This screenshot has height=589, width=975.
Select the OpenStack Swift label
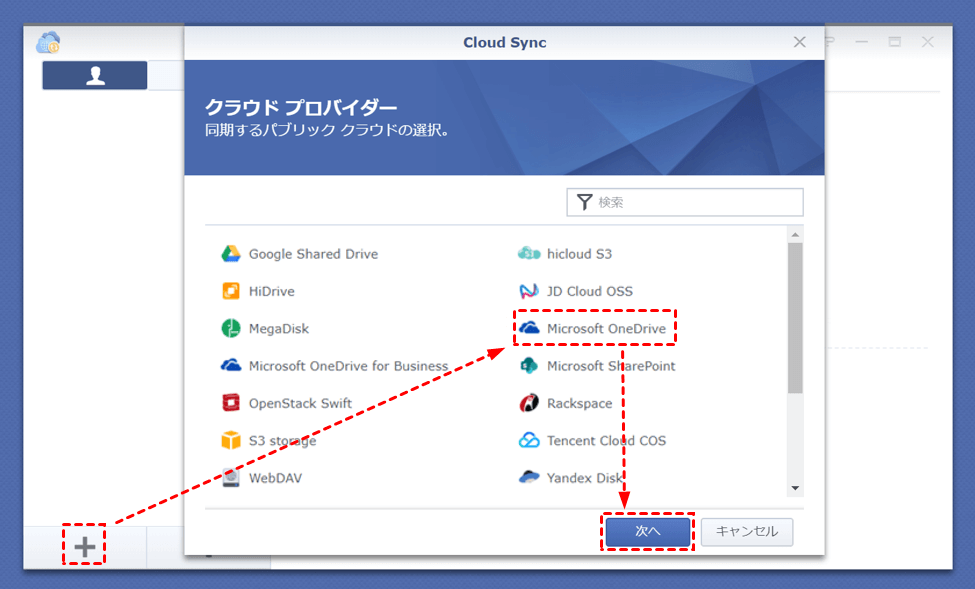[x=300, y=403]
